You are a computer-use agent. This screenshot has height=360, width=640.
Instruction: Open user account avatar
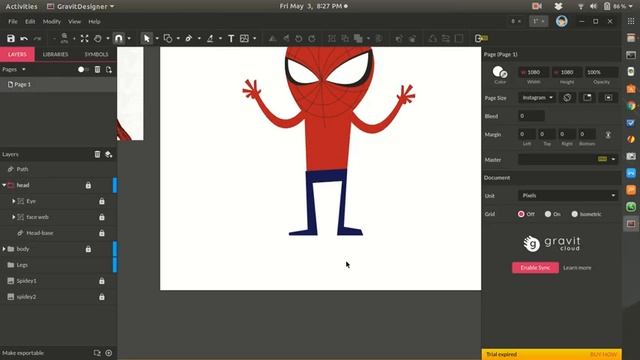pyautogui.click(x=562, y=21)
